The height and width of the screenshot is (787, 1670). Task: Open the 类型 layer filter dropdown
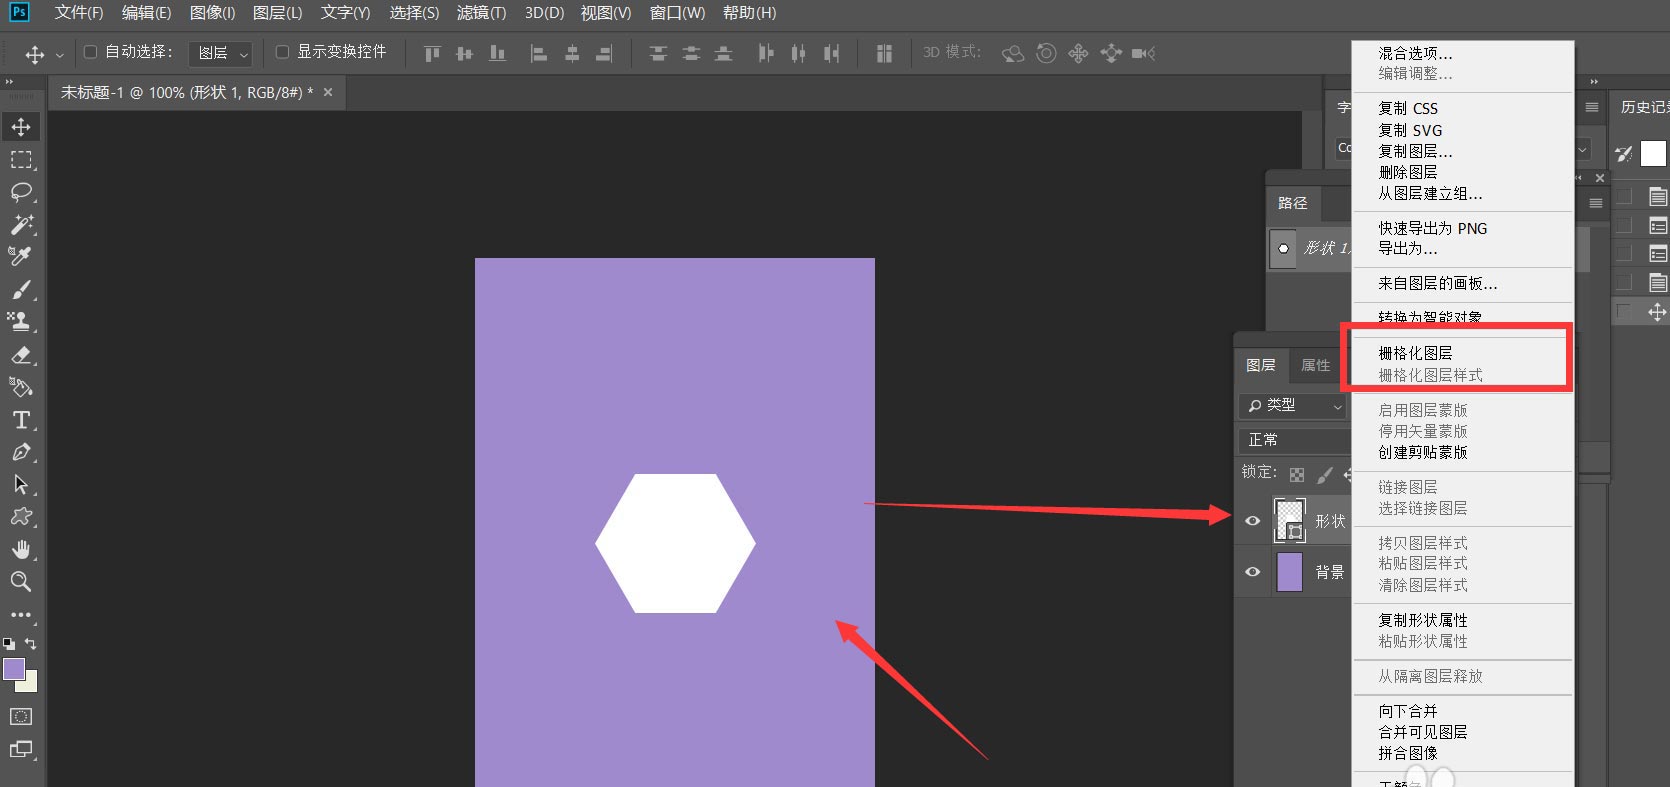tap(1293, 406)
